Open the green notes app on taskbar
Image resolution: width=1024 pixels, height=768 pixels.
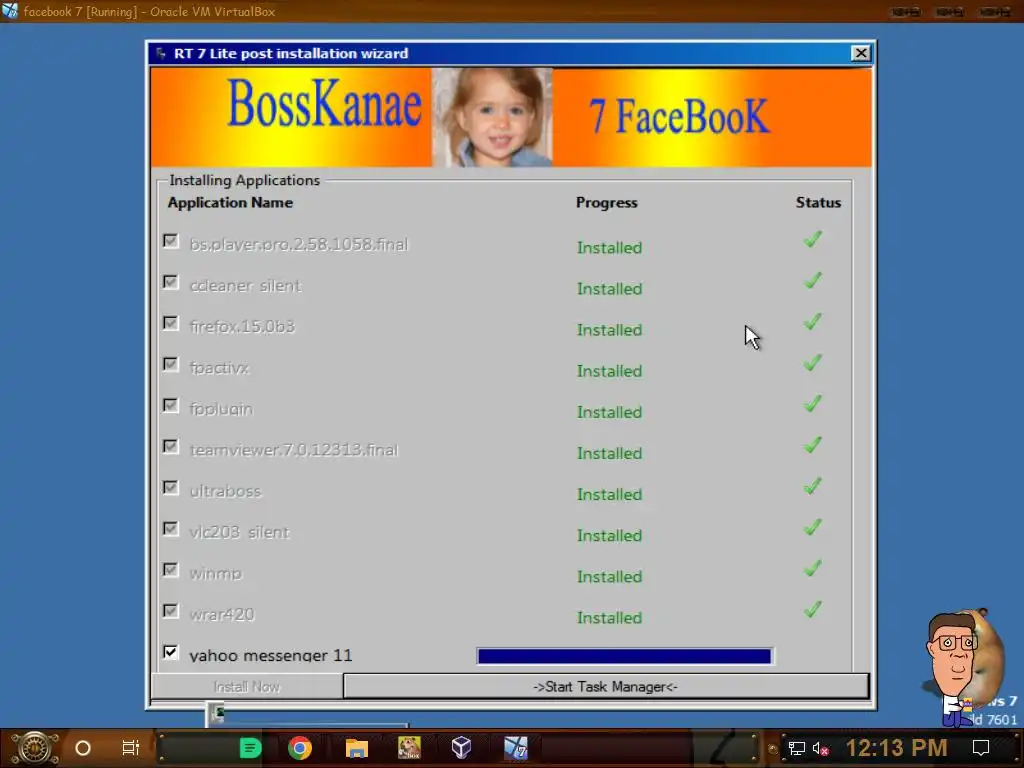[250, 748]
